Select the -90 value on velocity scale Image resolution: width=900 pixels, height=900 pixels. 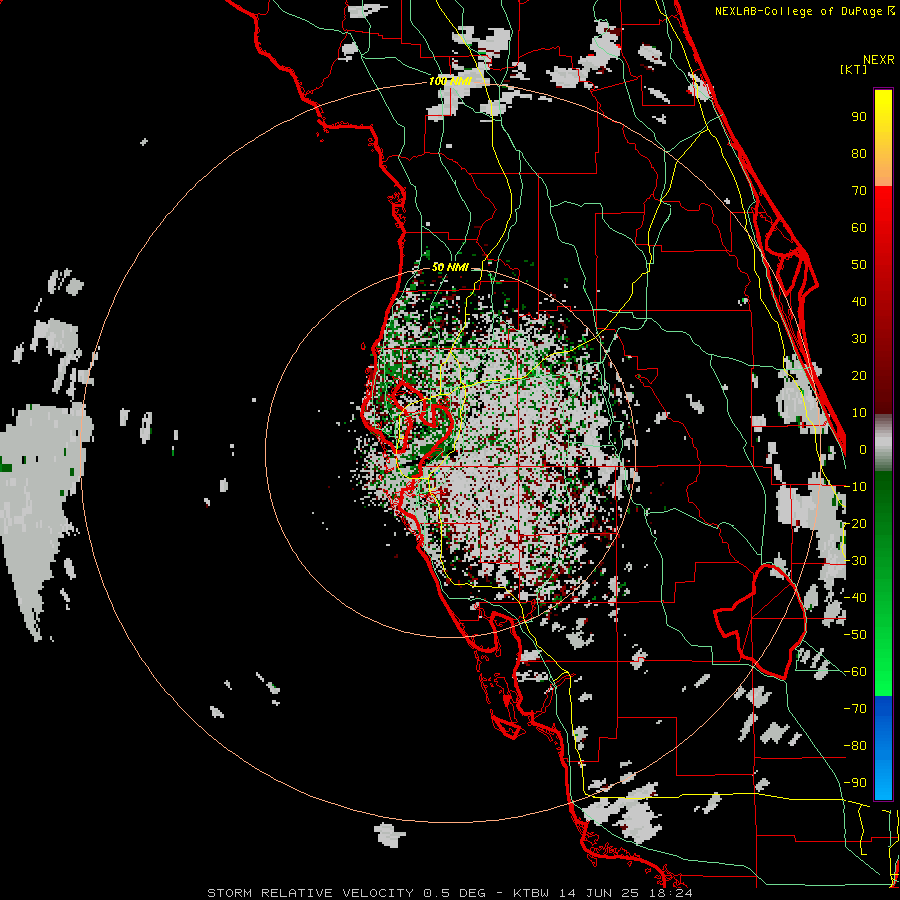tap(855, 783)
